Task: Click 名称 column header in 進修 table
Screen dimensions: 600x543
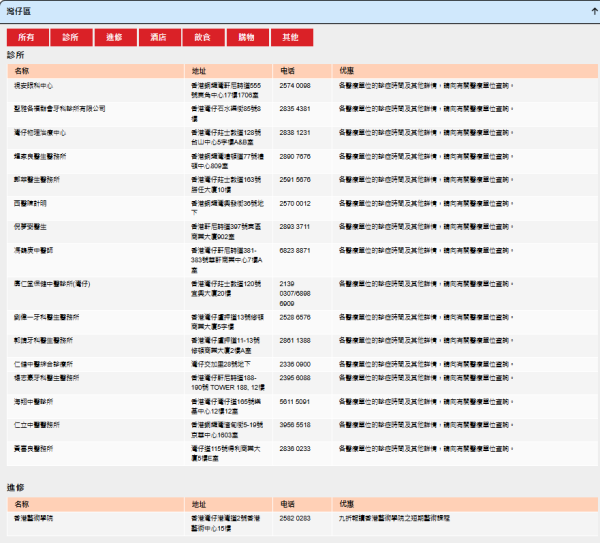Action: [22, 504]
